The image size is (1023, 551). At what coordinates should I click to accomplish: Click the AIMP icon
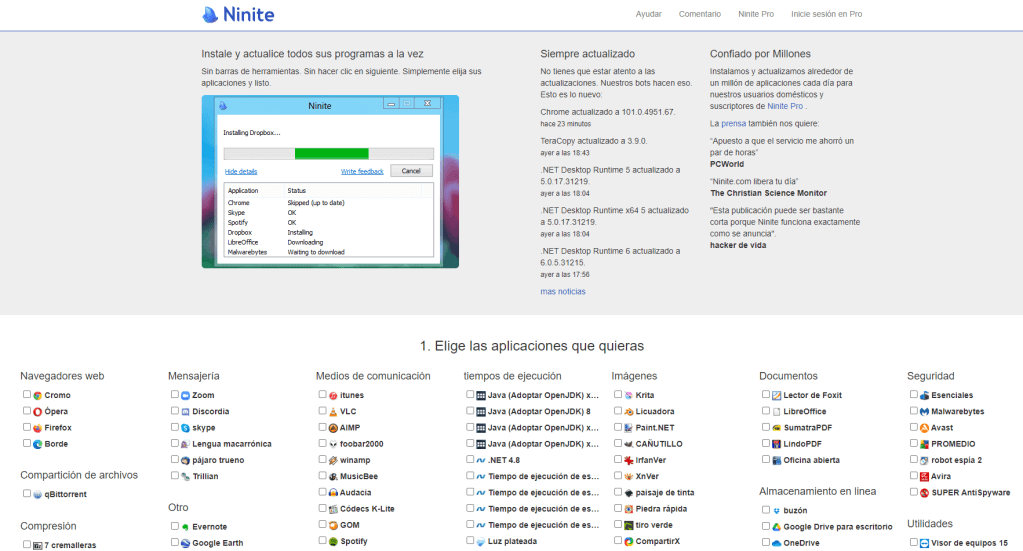(x=333, y=428)
